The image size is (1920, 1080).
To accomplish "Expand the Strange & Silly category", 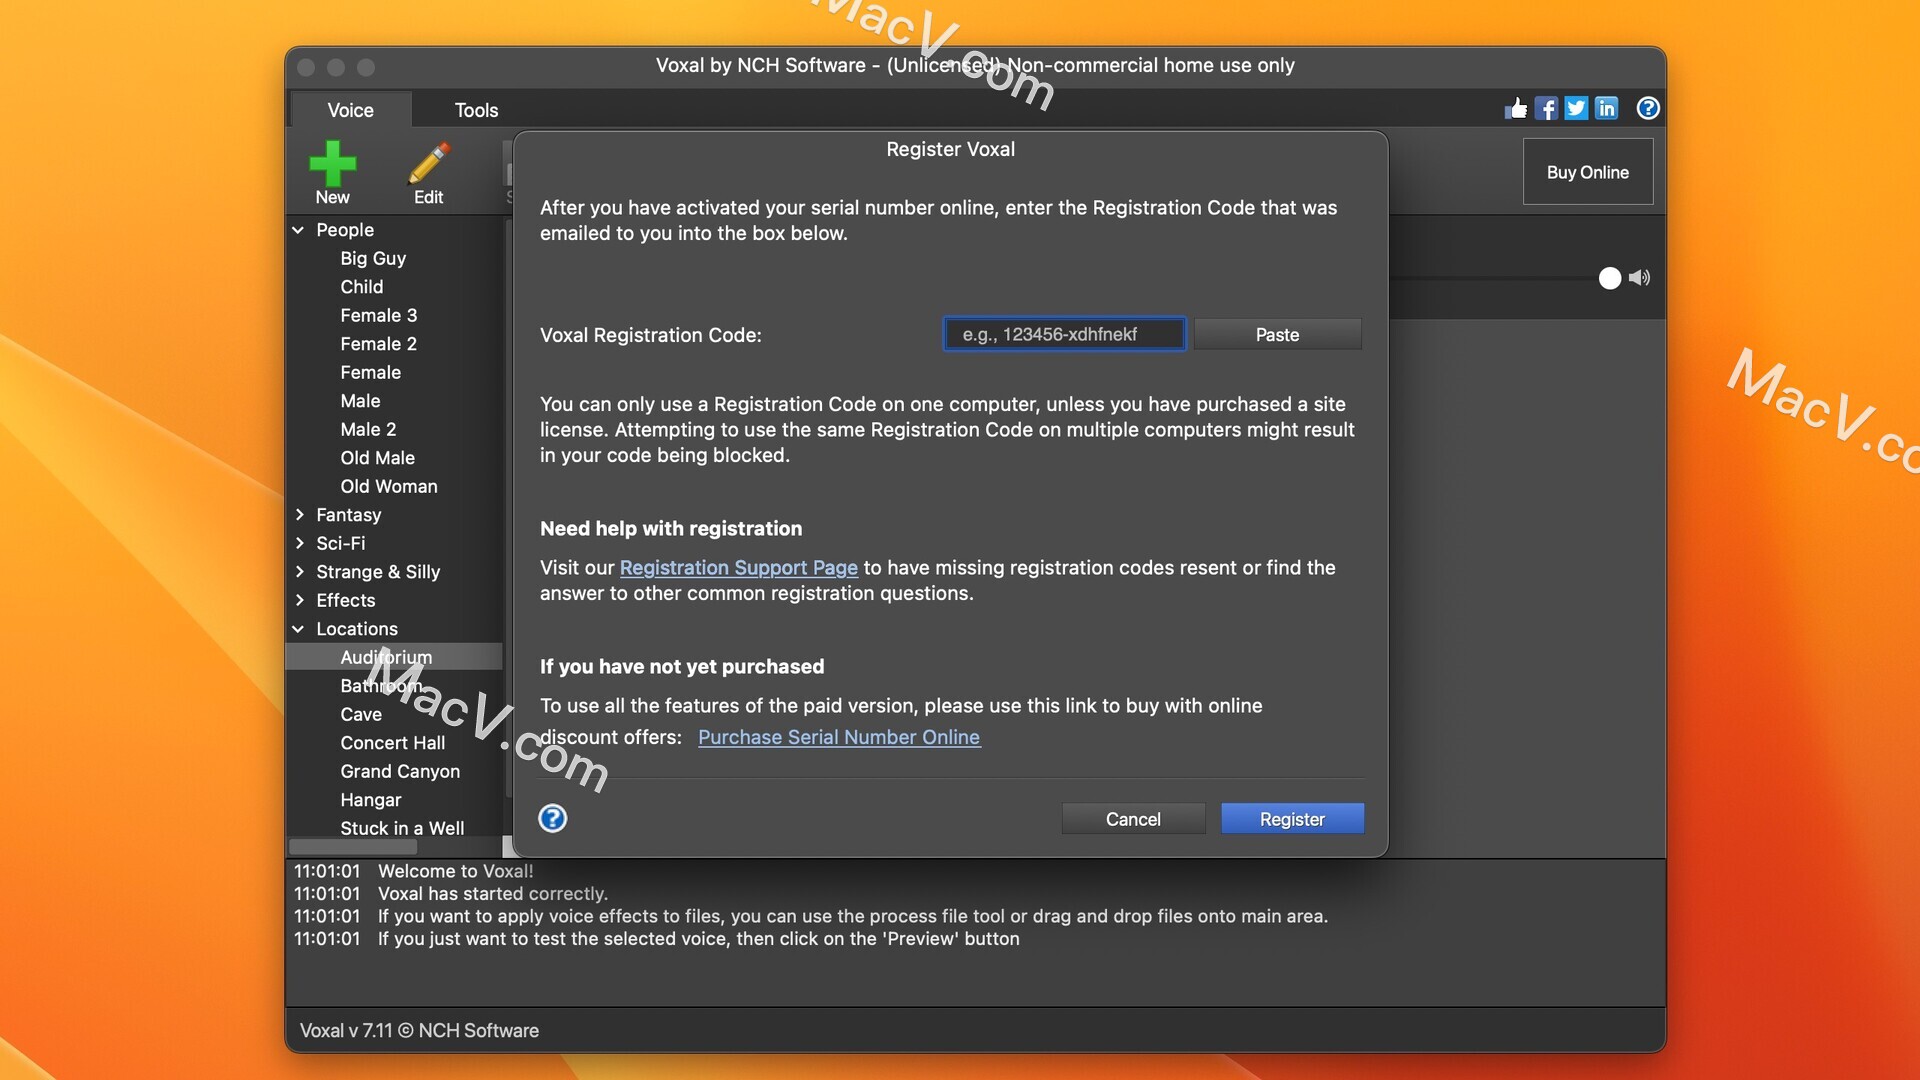I will [301, 571].
